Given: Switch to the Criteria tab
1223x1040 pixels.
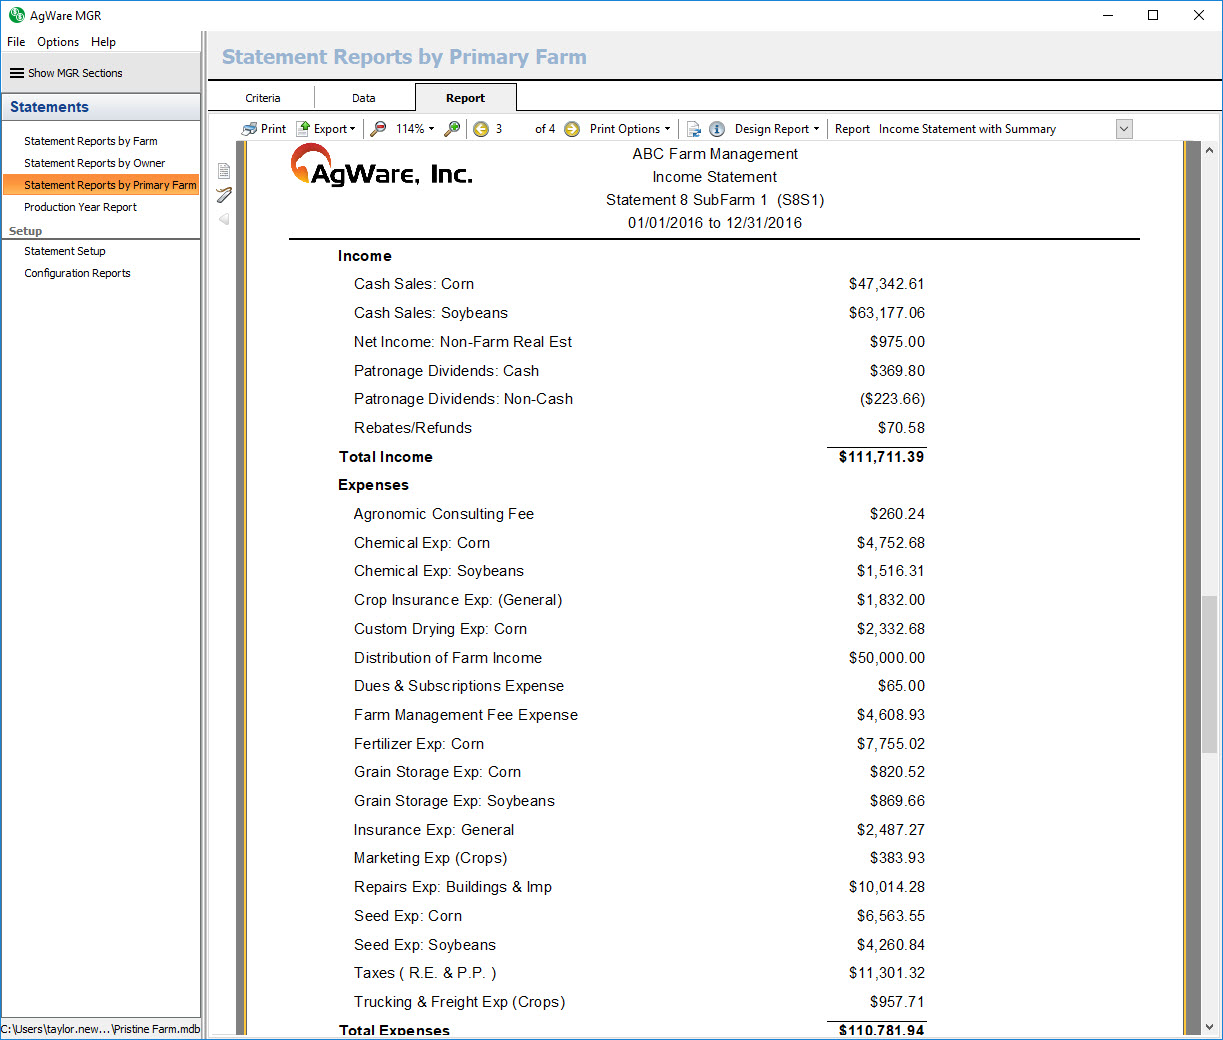Looking at the screenshot, I should click(262, 98).
